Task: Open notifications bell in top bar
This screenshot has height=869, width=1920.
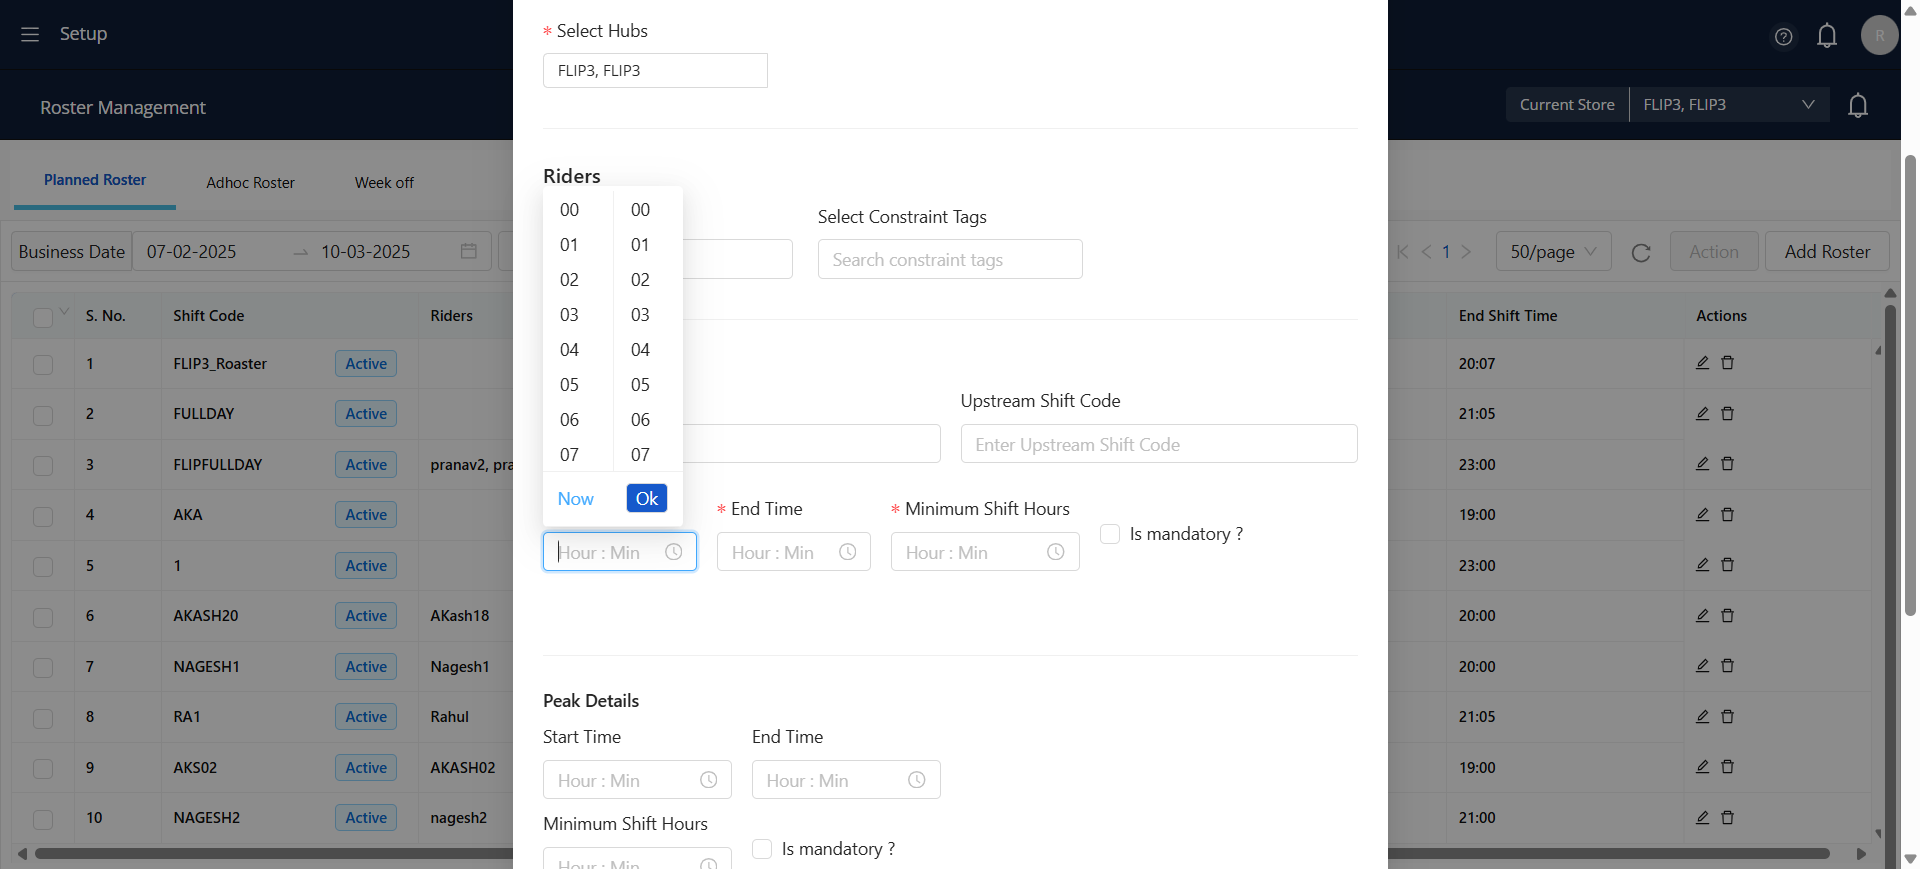Action: point(1826,36)
